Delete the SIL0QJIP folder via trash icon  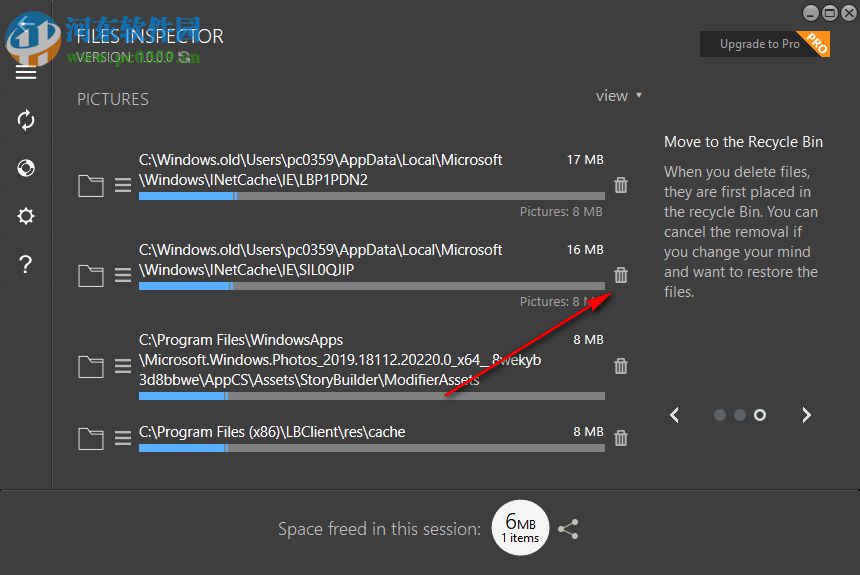(621, 275)
